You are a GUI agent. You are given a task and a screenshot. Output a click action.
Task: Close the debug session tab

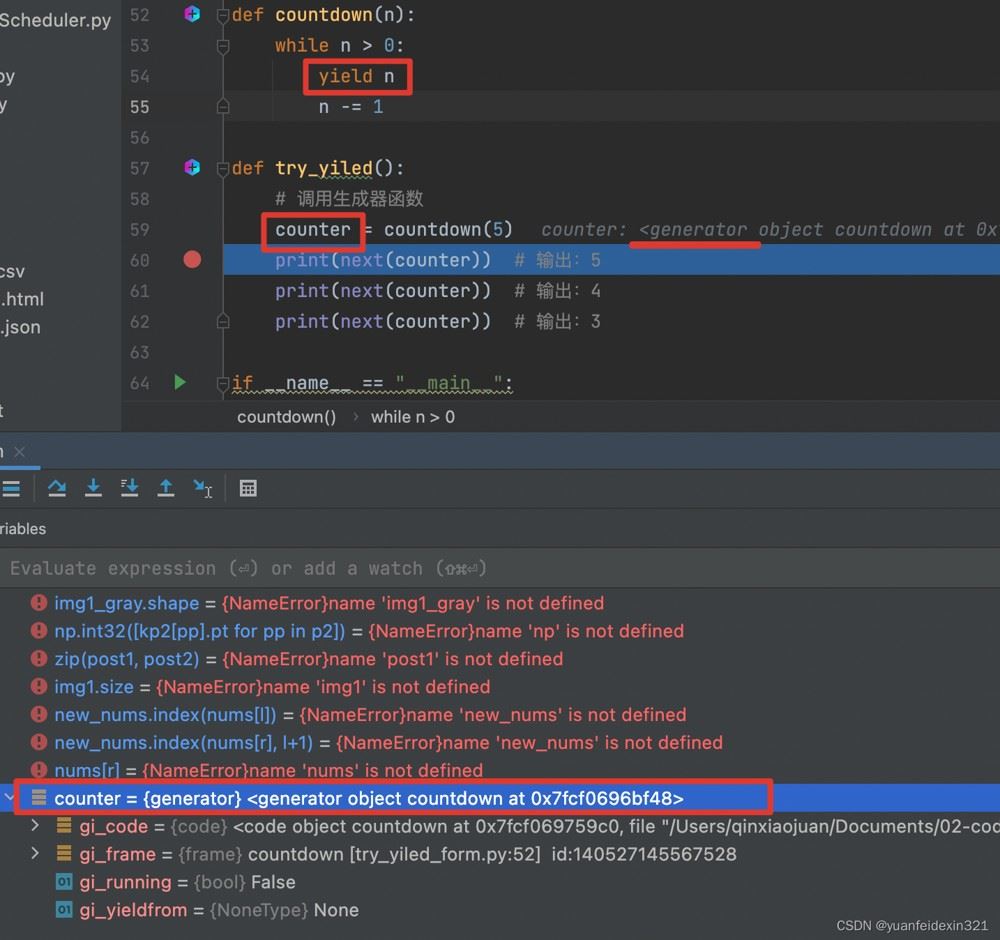click(x=20, y=452)
